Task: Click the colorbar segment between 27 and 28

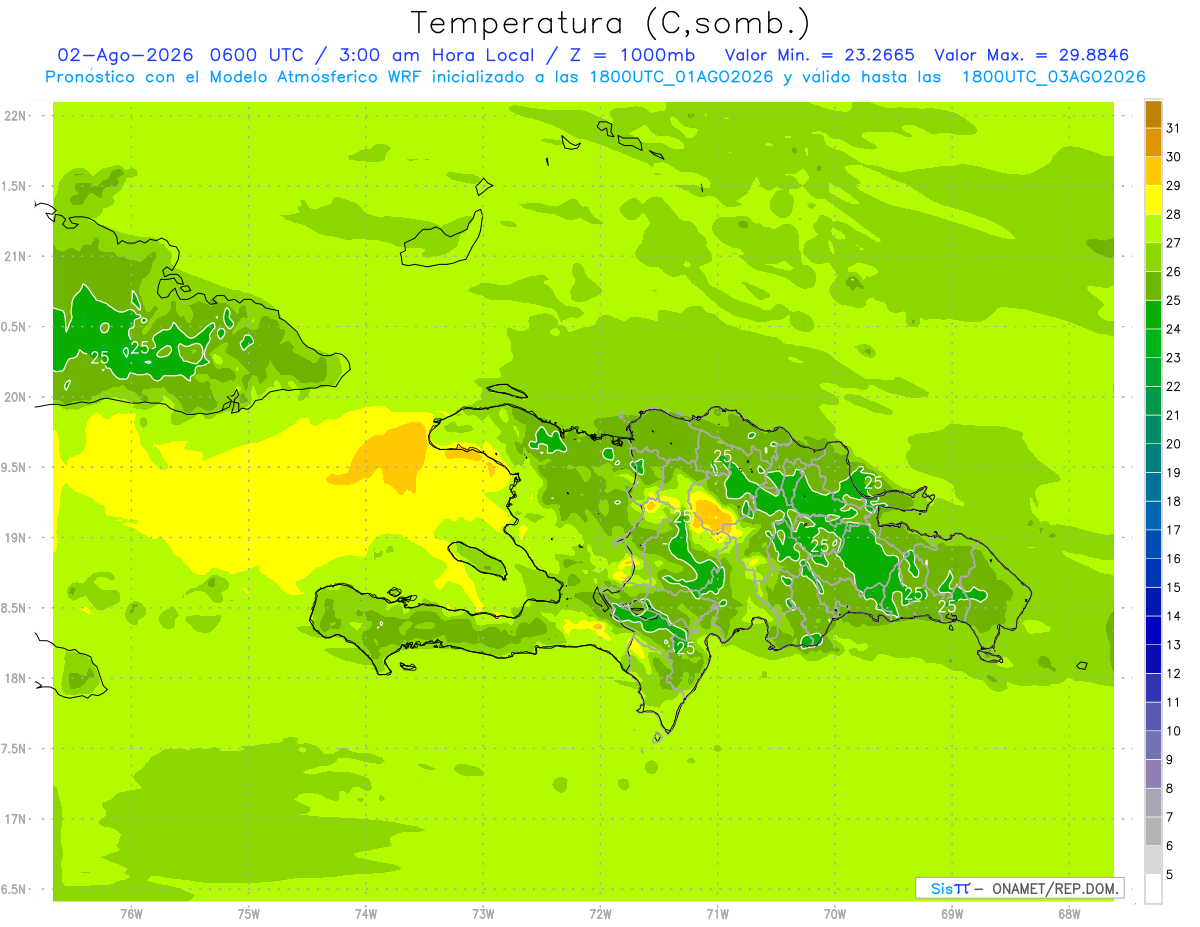Action: pyautogui.click(x=1153, y=228)
